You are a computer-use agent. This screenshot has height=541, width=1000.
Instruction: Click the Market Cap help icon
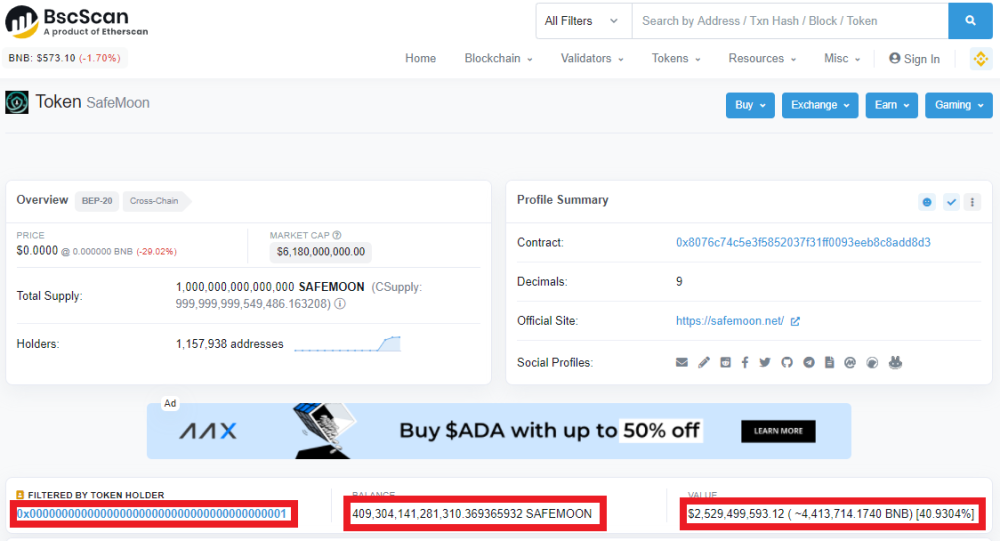click(337, 235)
